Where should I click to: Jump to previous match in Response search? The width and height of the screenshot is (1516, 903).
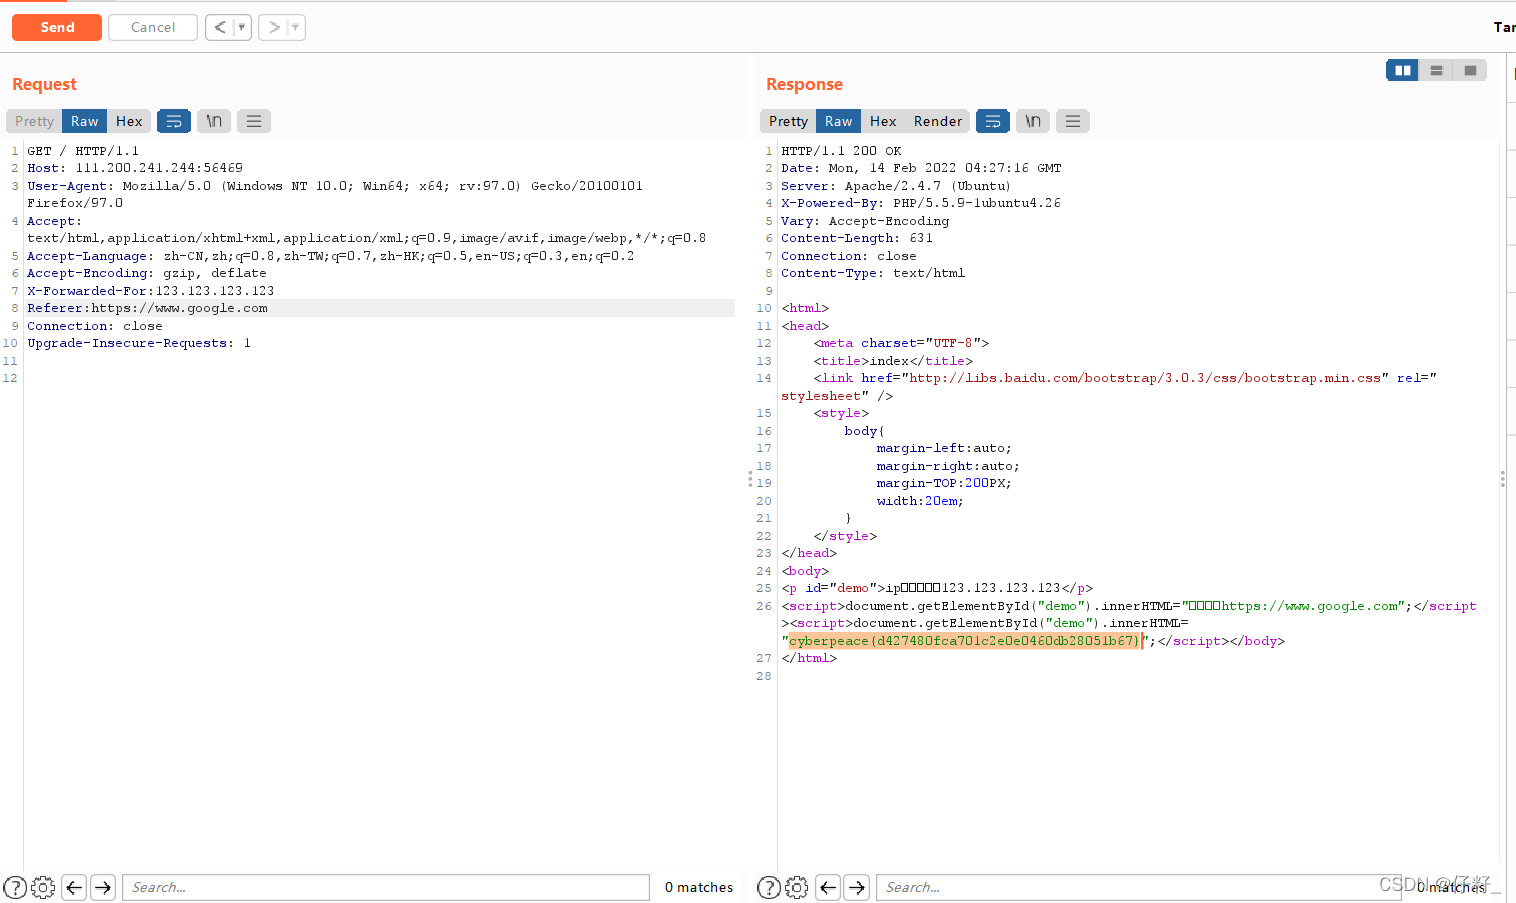pos(828,887)
